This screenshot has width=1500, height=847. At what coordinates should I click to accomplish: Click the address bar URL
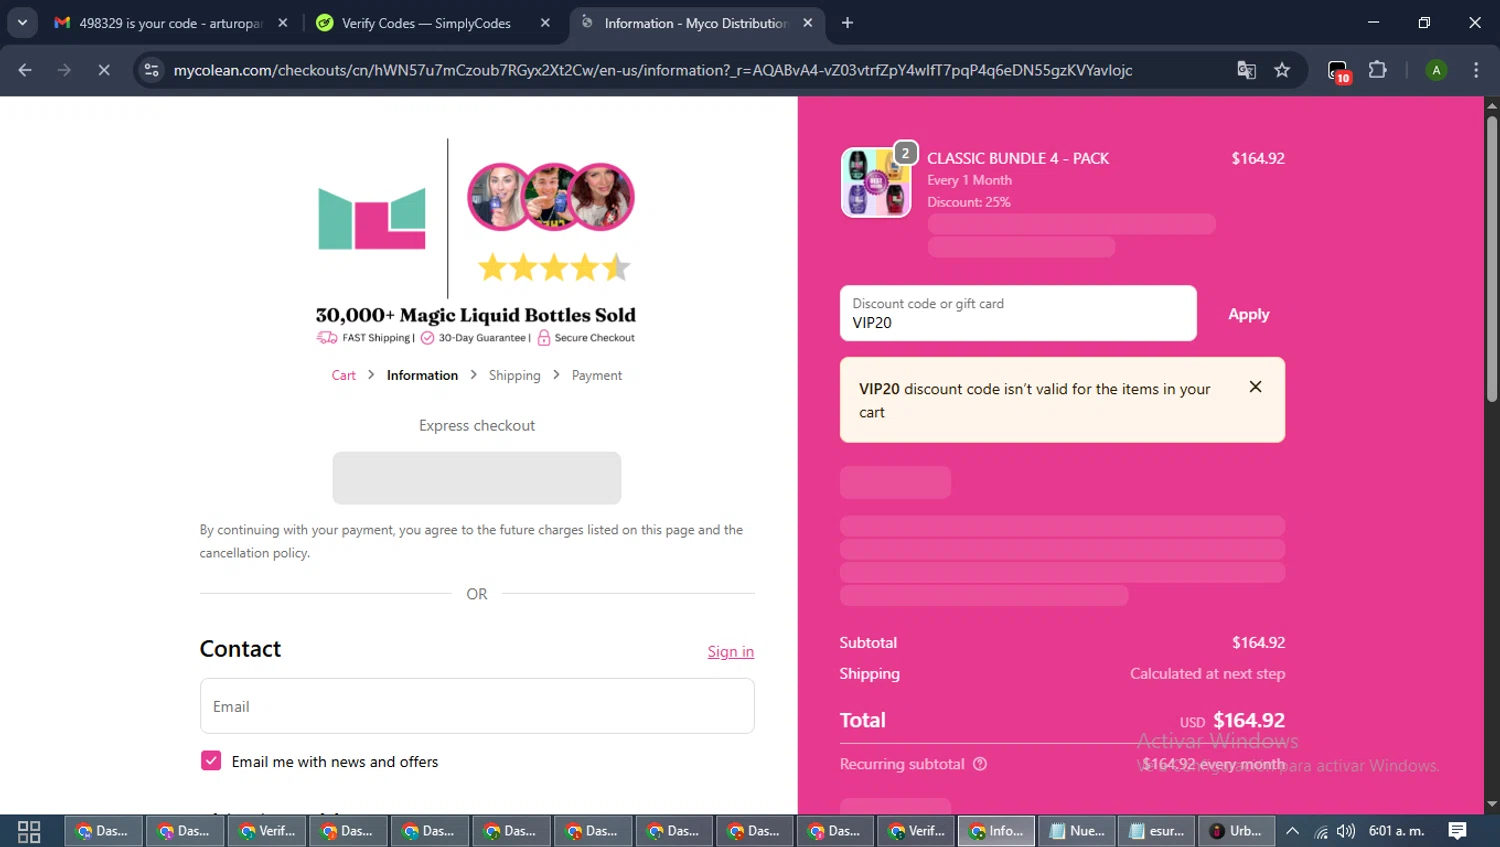652,70
